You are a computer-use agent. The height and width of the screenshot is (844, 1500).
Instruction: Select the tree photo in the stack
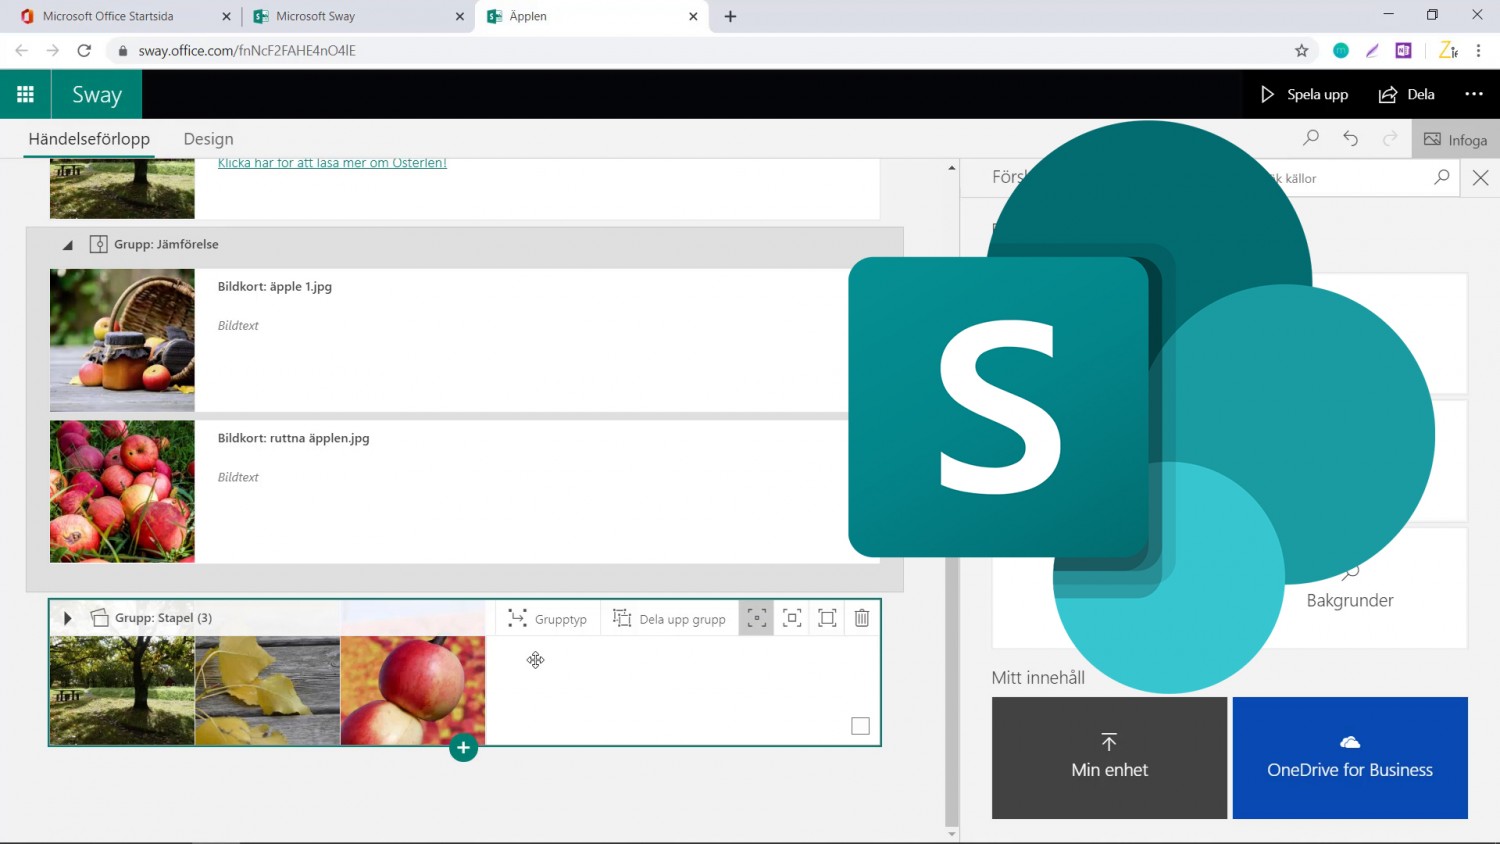[x=122, y=690]
